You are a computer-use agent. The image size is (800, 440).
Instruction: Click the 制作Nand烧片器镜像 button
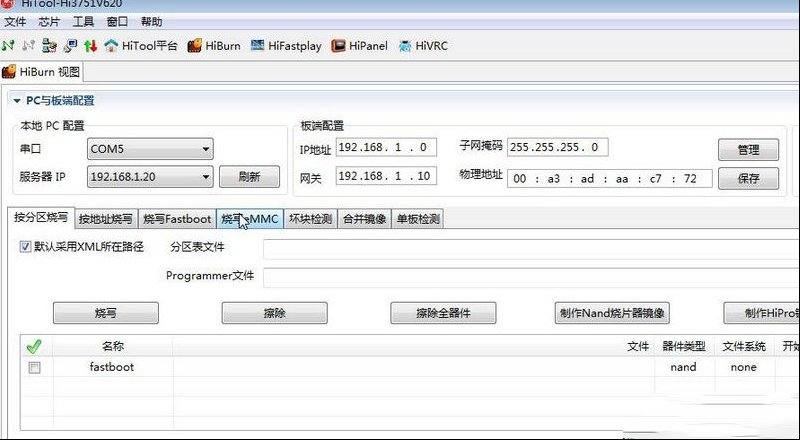tap(612, 313)
